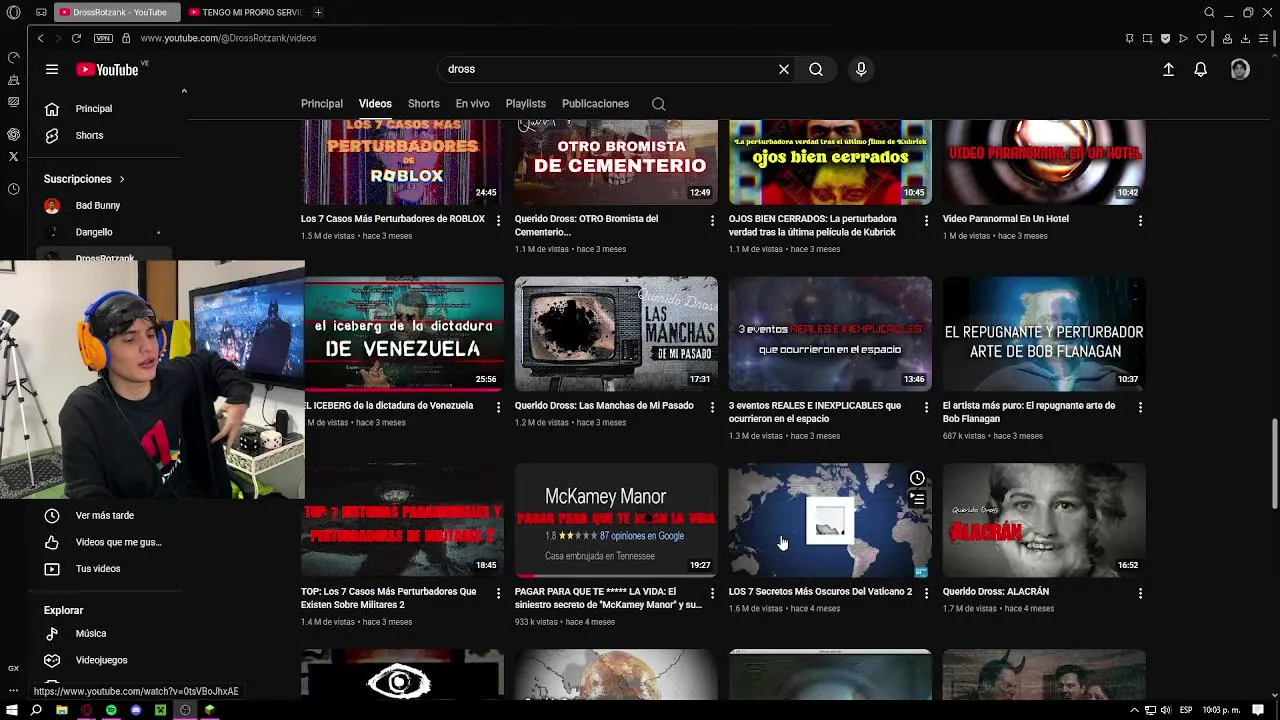Open the create/upload button in header
Screen dimensions: 1280x720
(x=1168, y=69)
